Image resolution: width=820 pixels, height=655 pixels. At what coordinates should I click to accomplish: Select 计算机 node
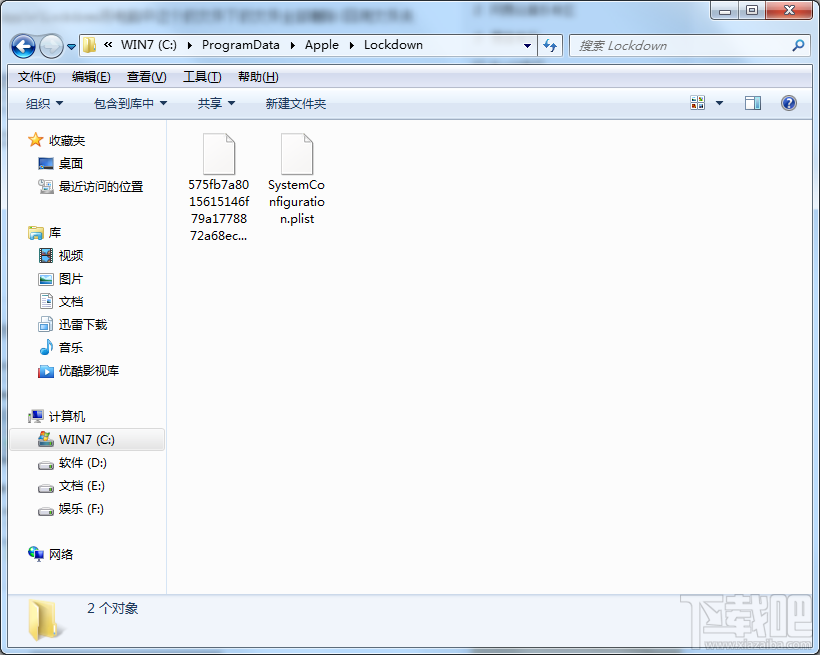[56, 416]
